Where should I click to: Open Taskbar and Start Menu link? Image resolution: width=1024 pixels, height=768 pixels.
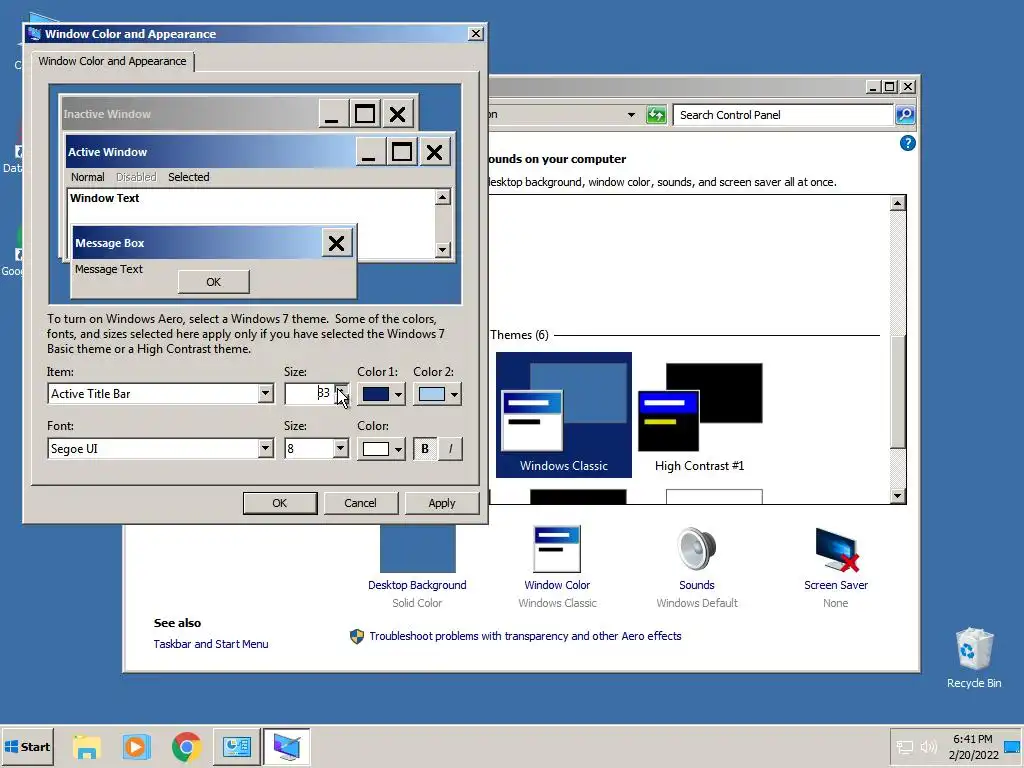(211, 644)
